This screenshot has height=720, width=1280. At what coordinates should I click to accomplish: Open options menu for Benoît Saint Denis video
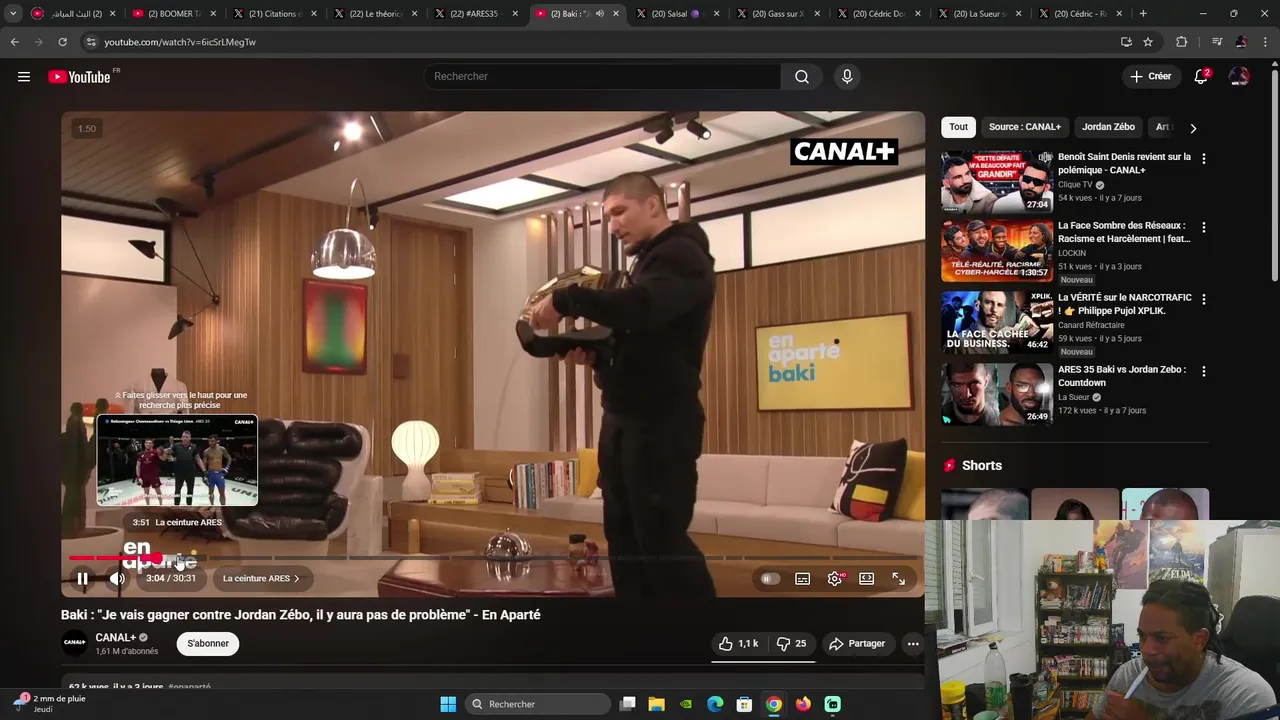tap(1203, 159)
